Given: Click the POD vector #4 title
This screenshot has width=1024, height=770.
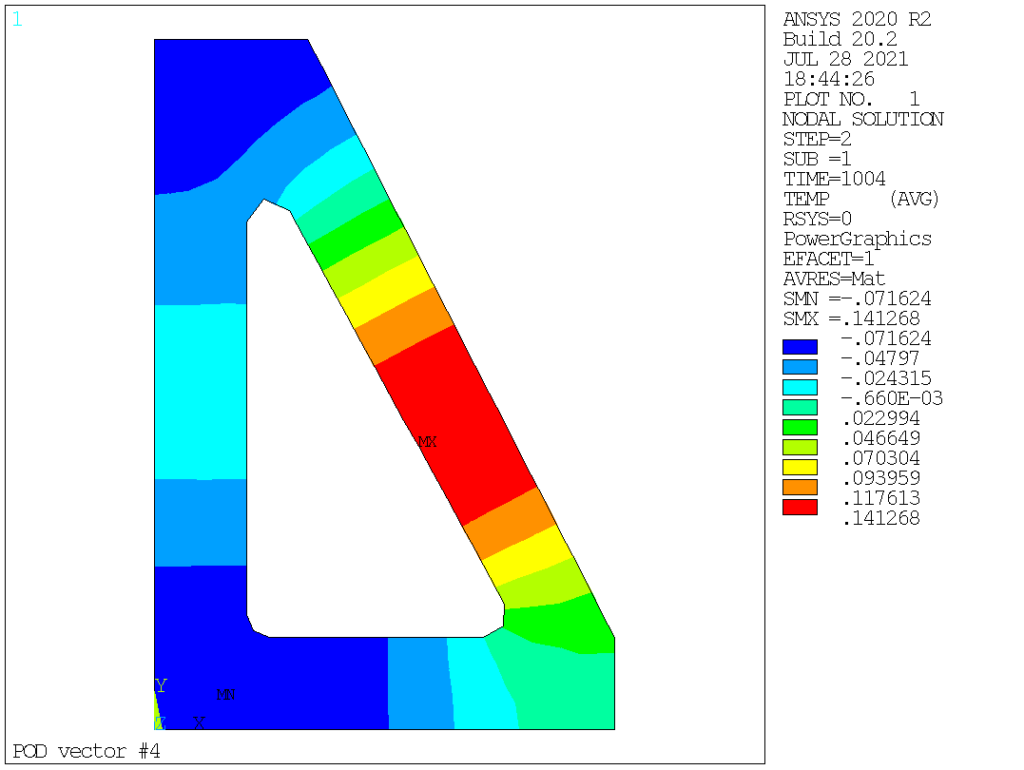Looking at the screenshot, I should click(86, 751).
